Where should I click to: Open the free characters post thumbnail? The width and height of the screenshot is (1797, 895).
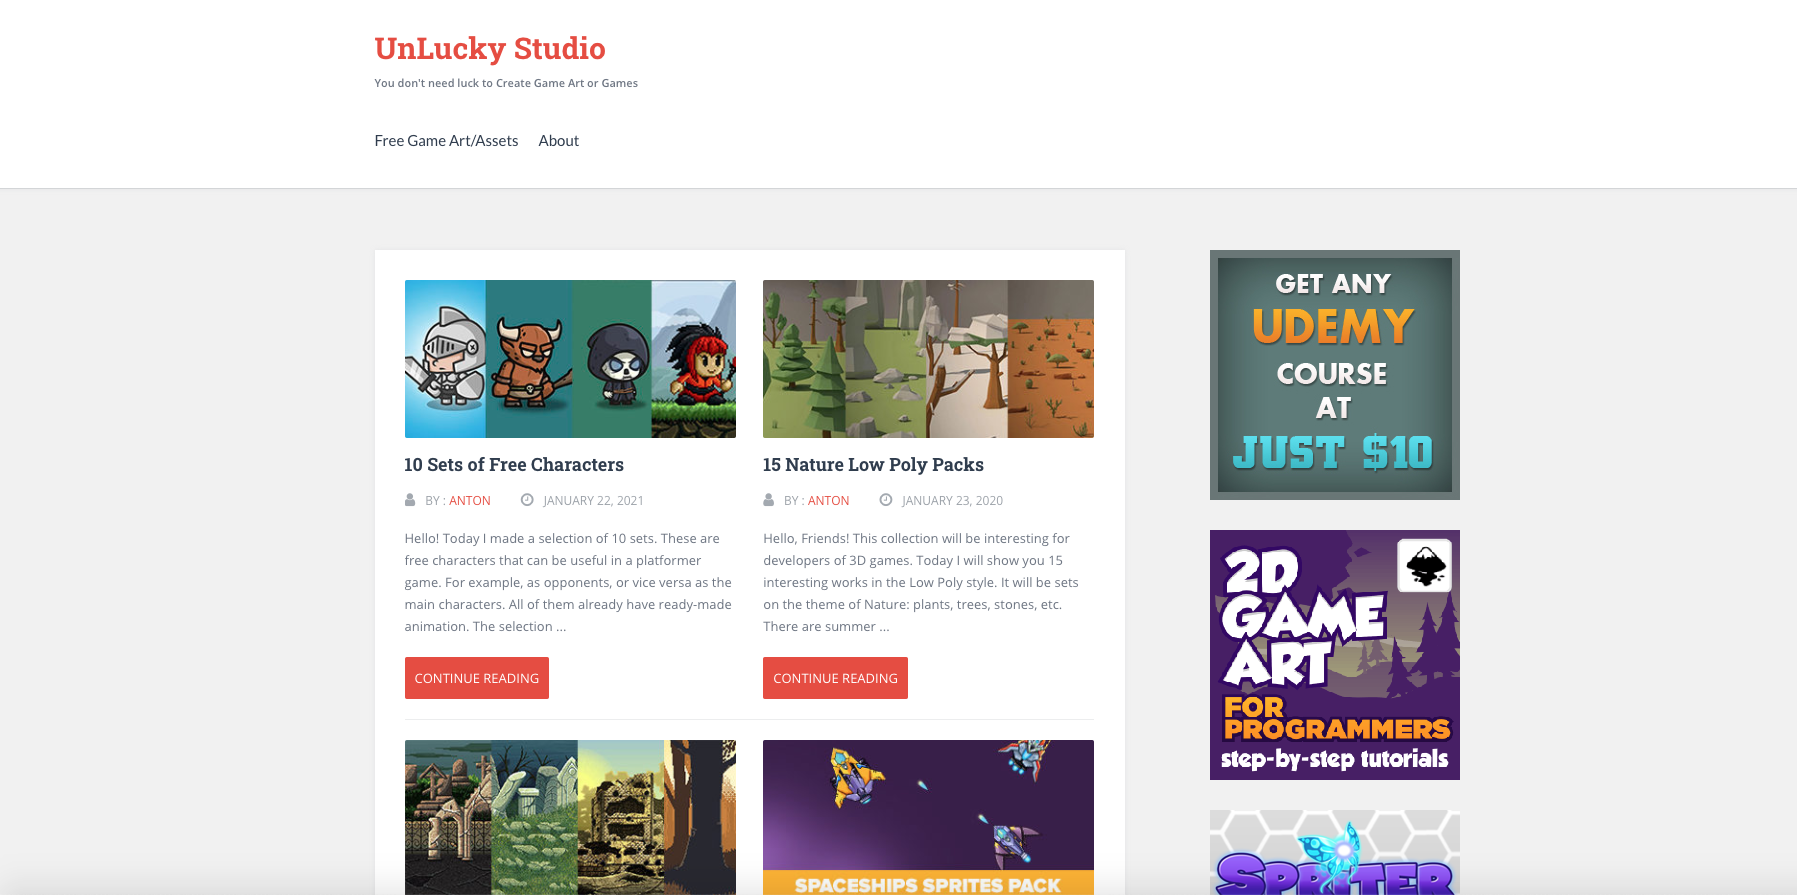click(570, 359)
